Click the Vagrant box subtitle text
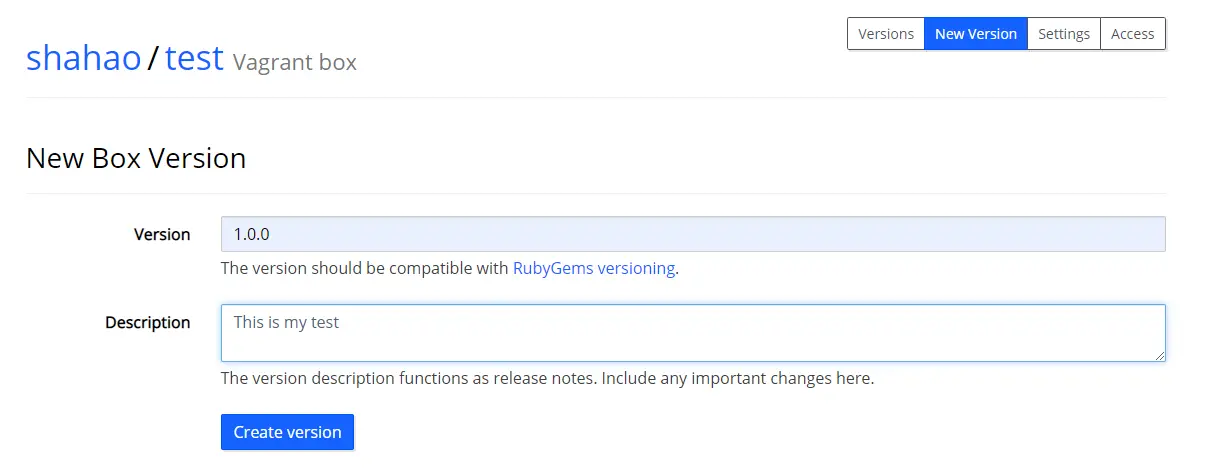The height and width of the screenshot is (469, 1224). coord(295,62)
